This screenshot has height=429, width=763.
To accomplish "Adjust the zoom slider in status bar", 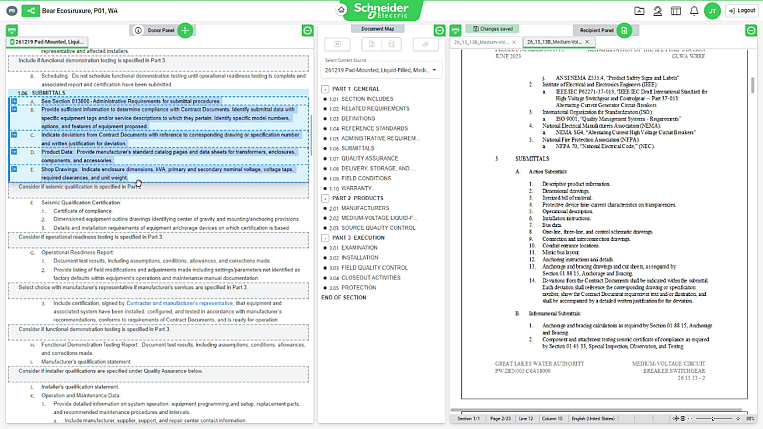I will 713,418.
